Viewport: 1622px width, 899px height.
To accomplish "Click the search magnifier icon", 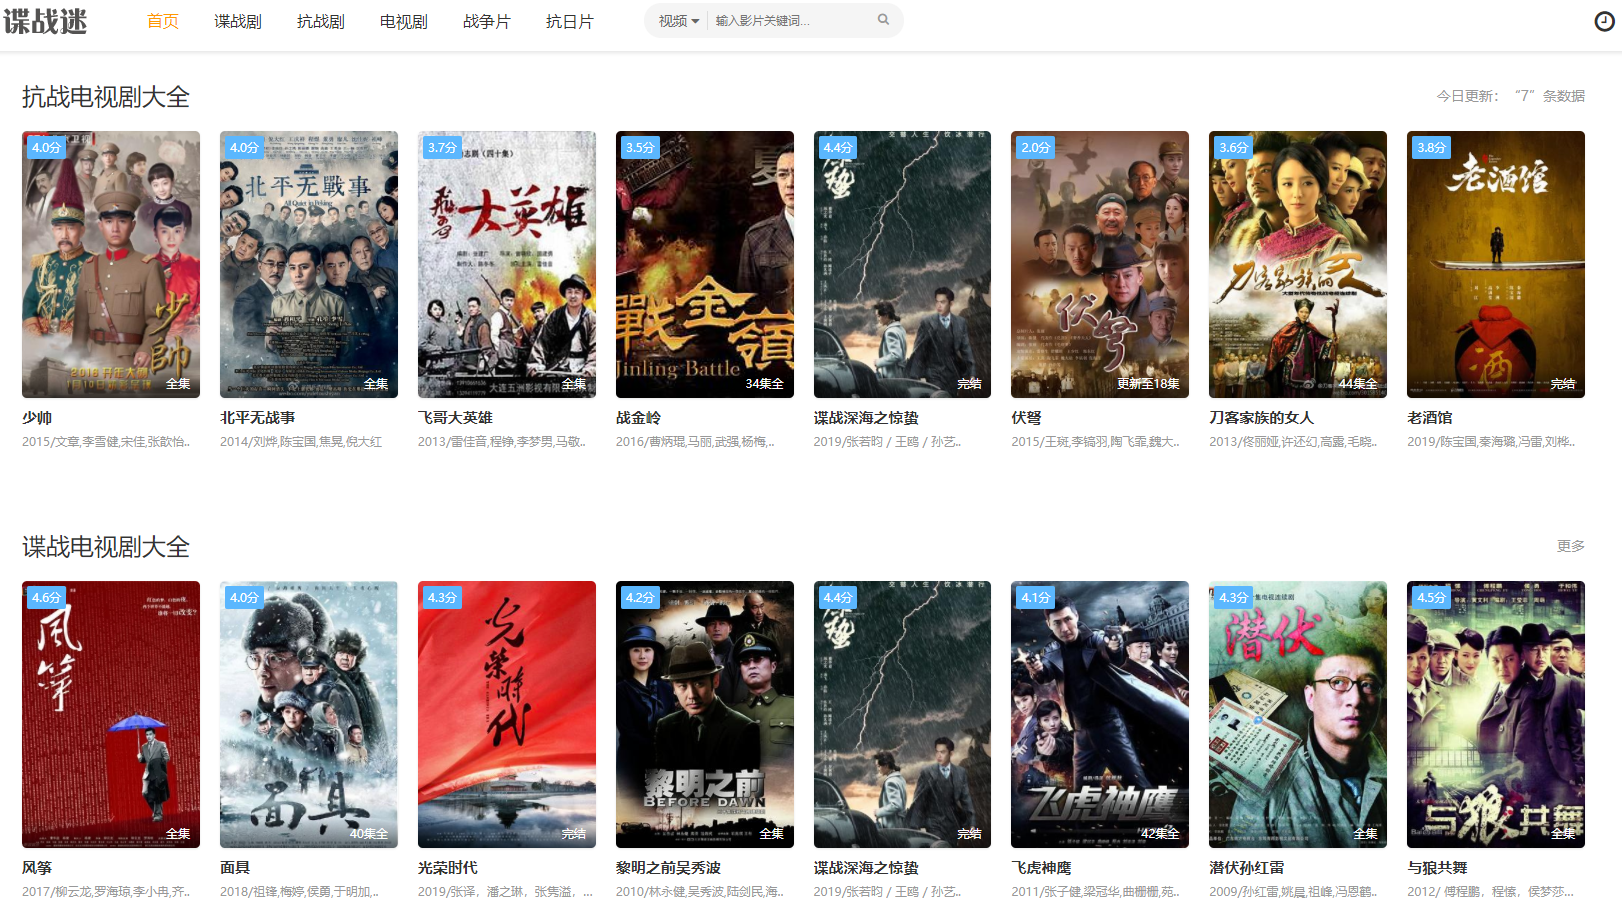I will pyautogui.click(x=883, y=20).
